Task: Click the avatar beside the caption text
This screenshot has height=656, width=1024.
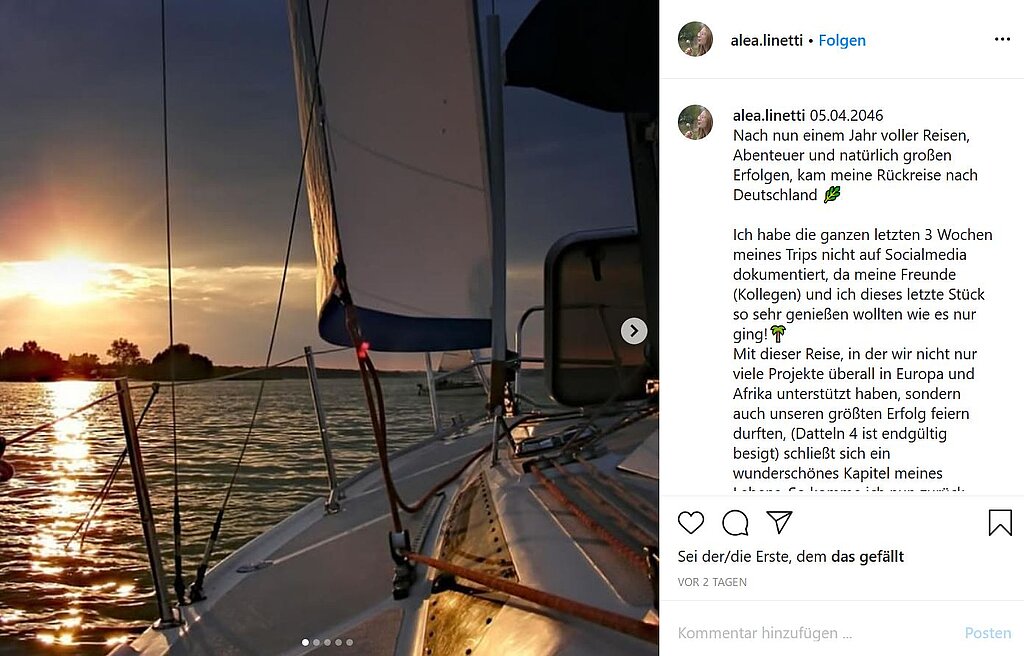Action: [695, 122]
